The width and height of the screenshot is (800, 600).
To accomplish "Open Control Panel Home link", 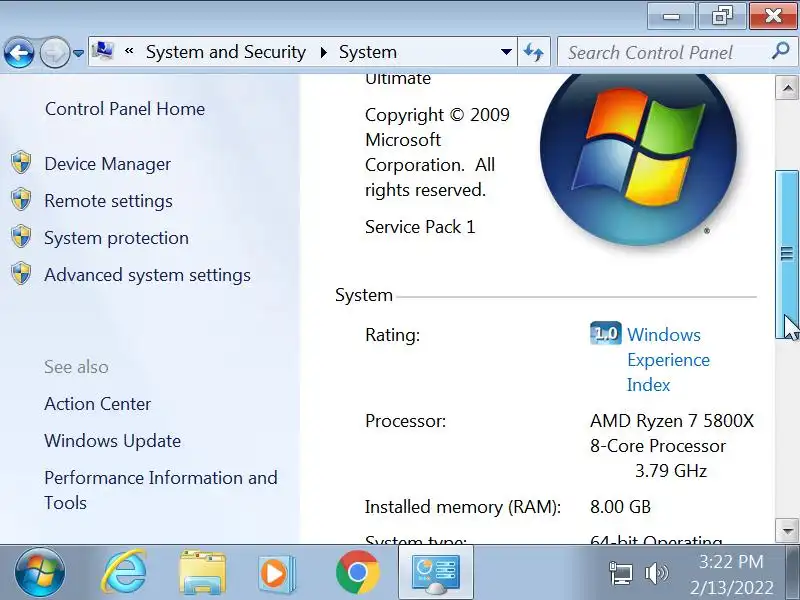I will pos(125,109).
